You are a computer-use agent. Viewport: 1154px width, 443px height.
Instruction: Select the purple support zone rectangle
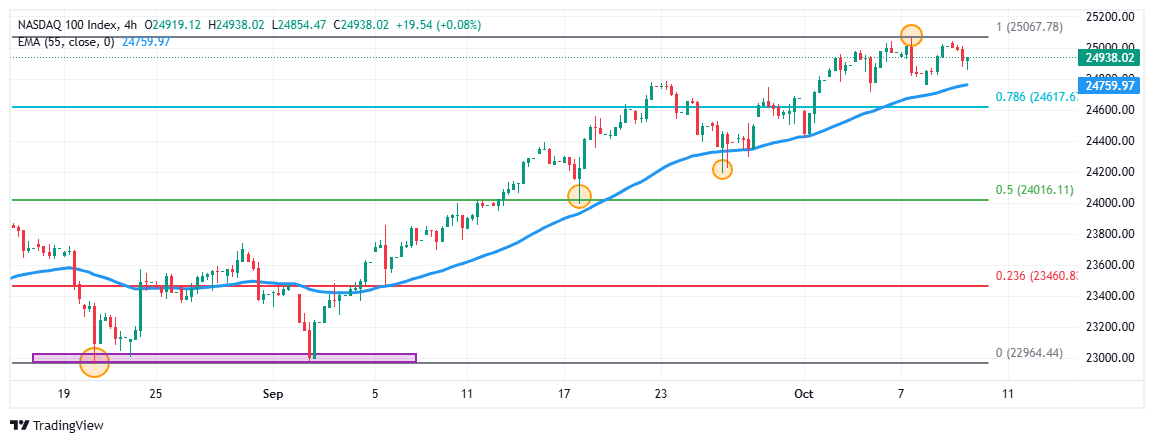223,357
